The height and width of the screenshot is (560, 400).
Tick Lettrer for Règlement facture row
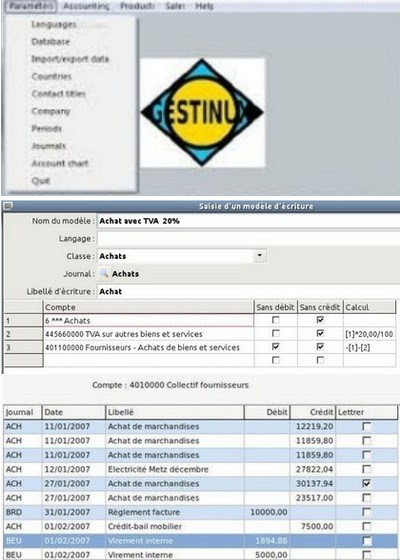[366, 512]
